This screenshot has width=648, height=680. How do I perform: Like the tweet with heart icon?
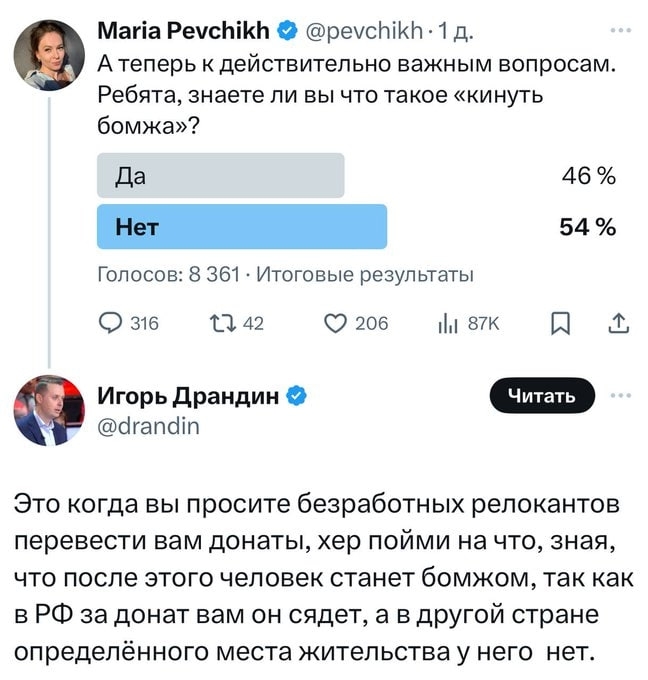pyautogui.click(x=335, y=323)
